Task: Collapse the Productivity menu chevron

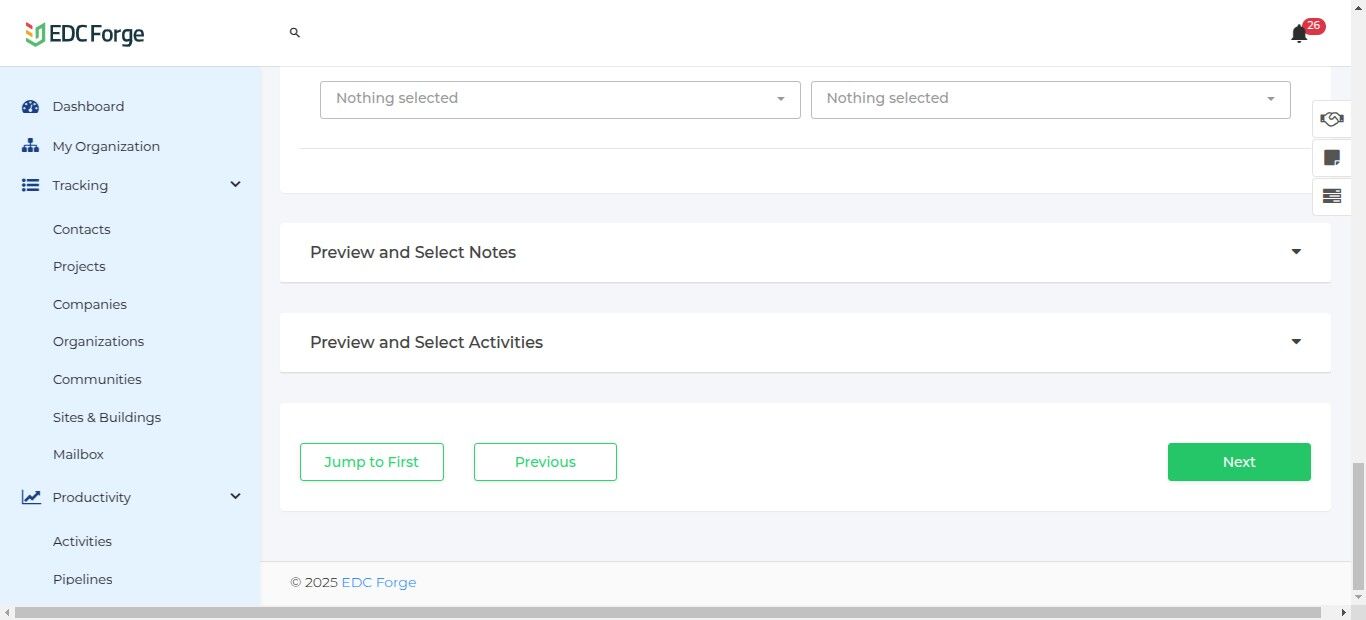Action: [x=236, y=497]
